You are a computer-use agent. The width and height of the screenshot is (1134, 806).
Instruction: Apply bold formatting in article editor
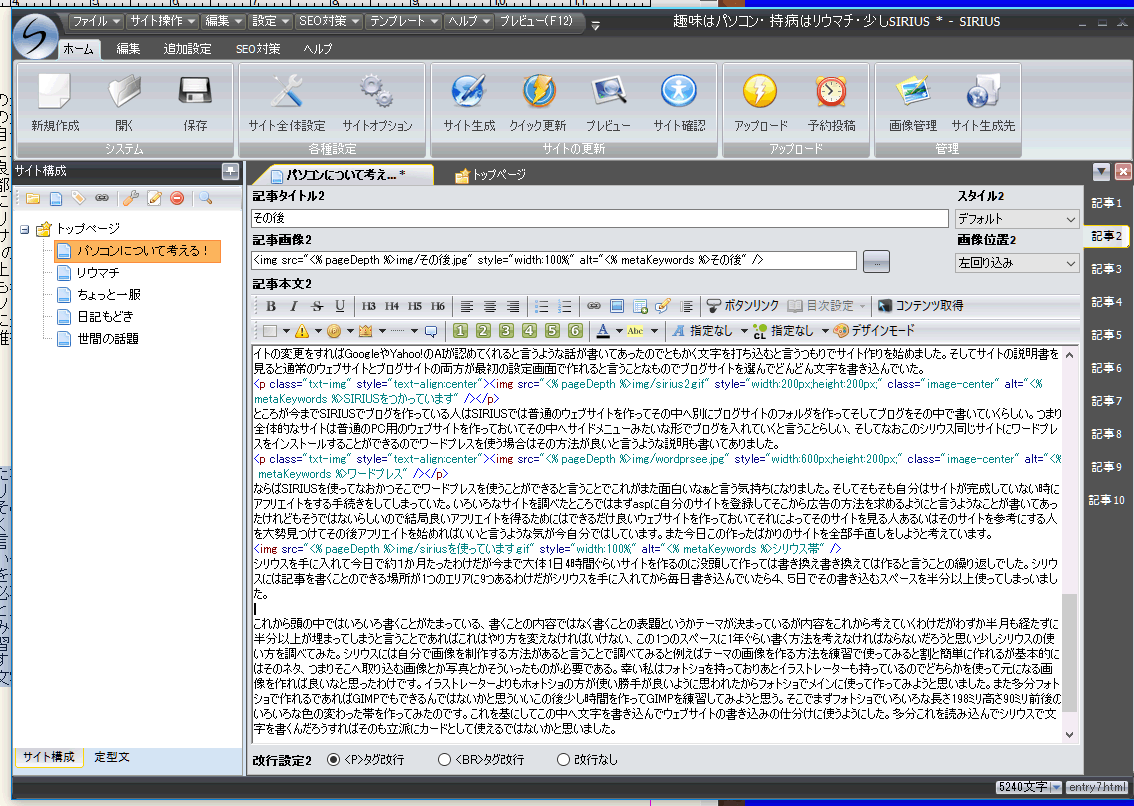269,306
